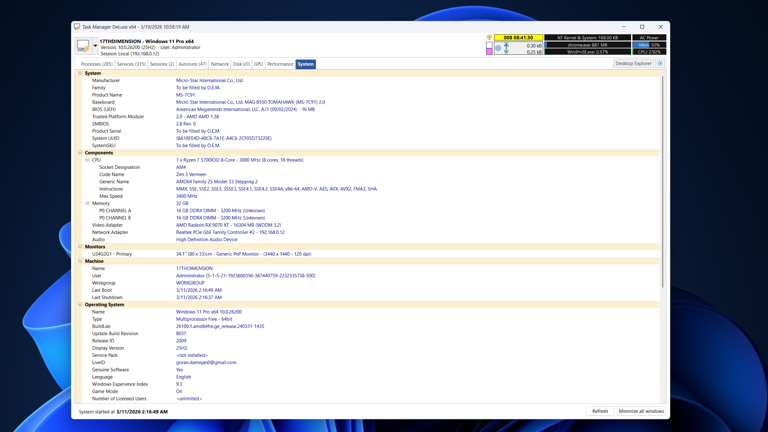
Task: Select the System tab
Action: click(x=306, y=64)
